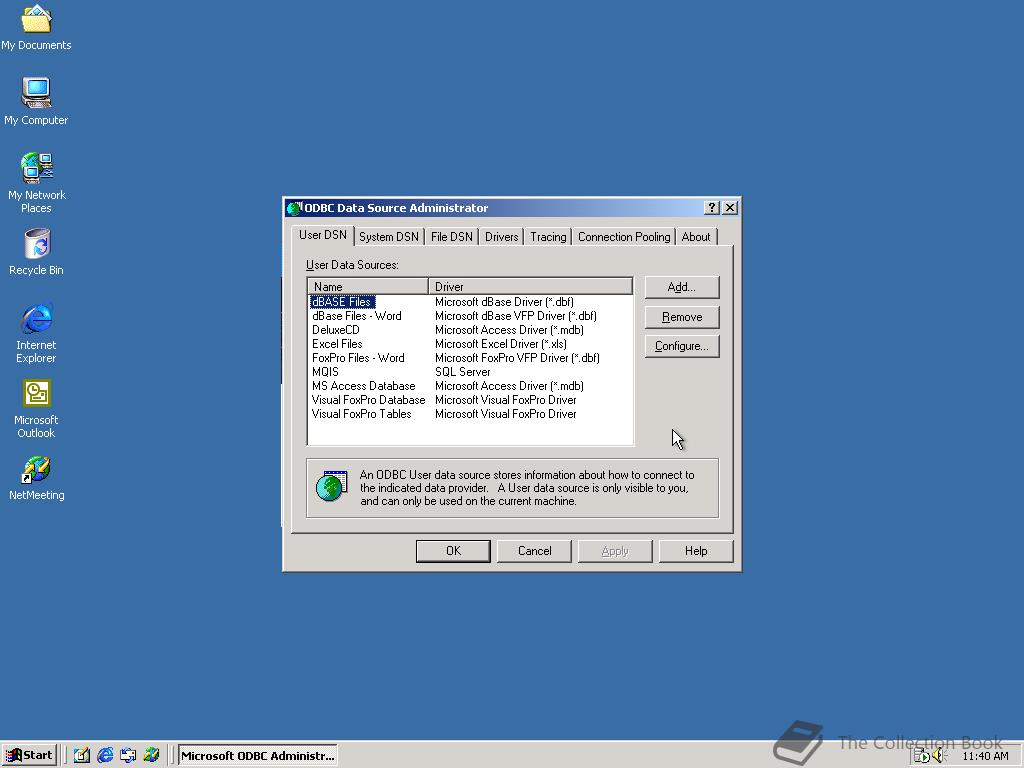Select the Visual FoxPro Database row
The height and width of the screenshot is (768, 1024).
pyautogui.click(x=368, y=400)
